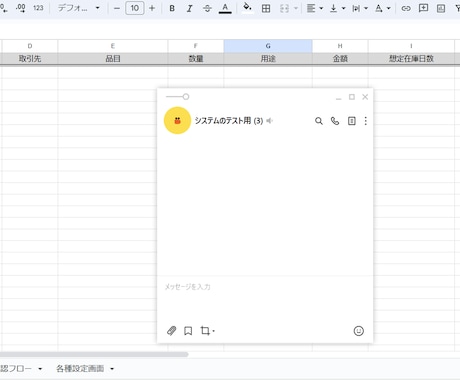Open the 123 number format menu
Image resolution: width=460 pixels, height=380 pixels.
click(x=38, y=8)
